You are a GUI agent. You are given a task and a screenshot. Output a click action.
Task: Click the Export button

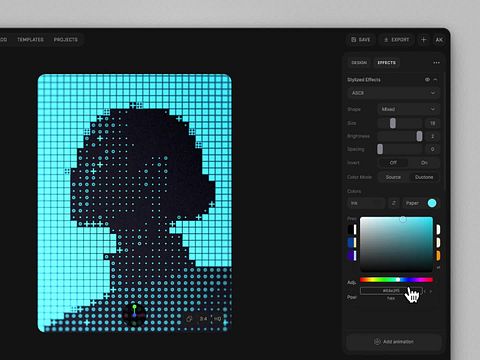396,40
